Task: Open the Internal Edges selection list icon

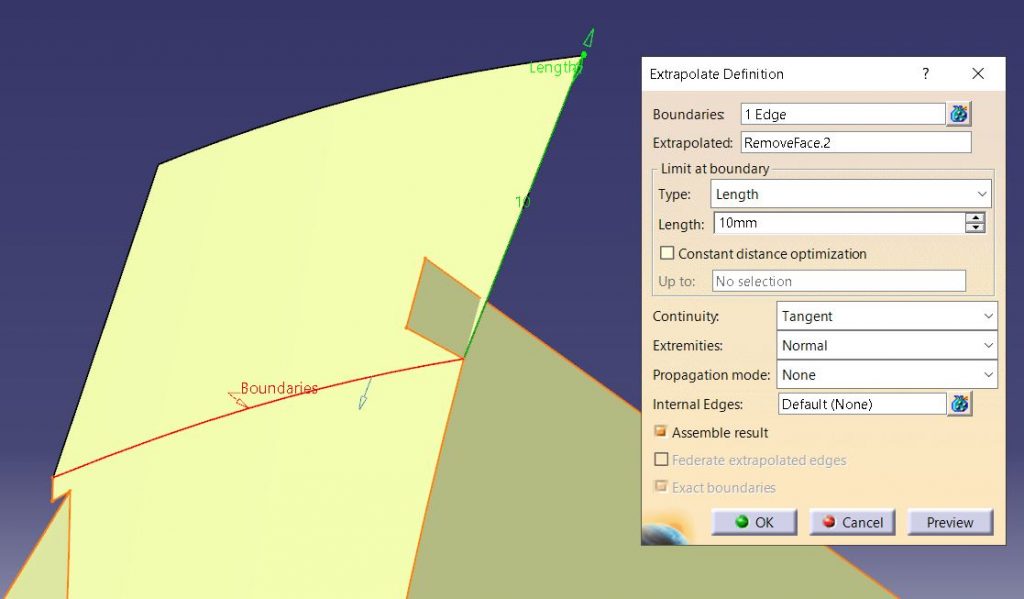Action: pos(959,404)
